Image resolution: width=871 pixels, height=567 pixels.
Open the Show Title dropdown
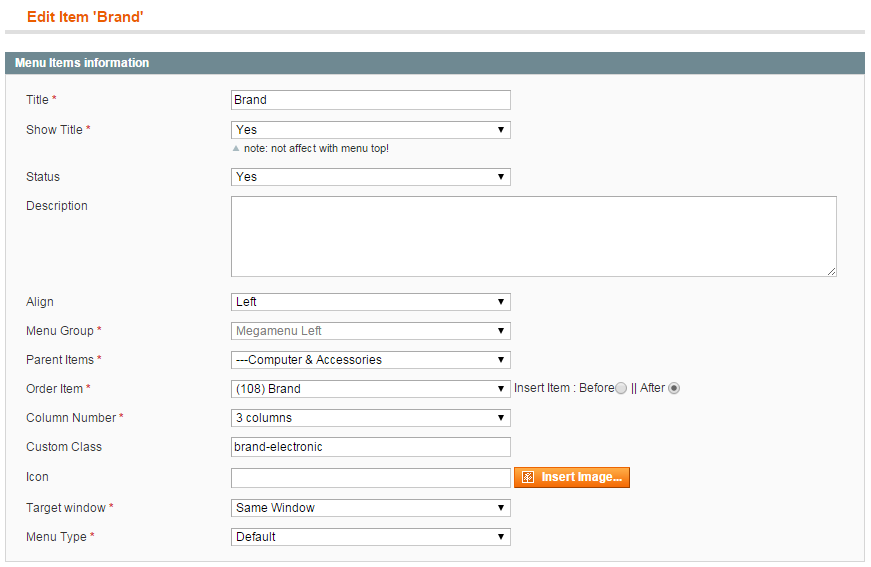click(x=371, y=130)
